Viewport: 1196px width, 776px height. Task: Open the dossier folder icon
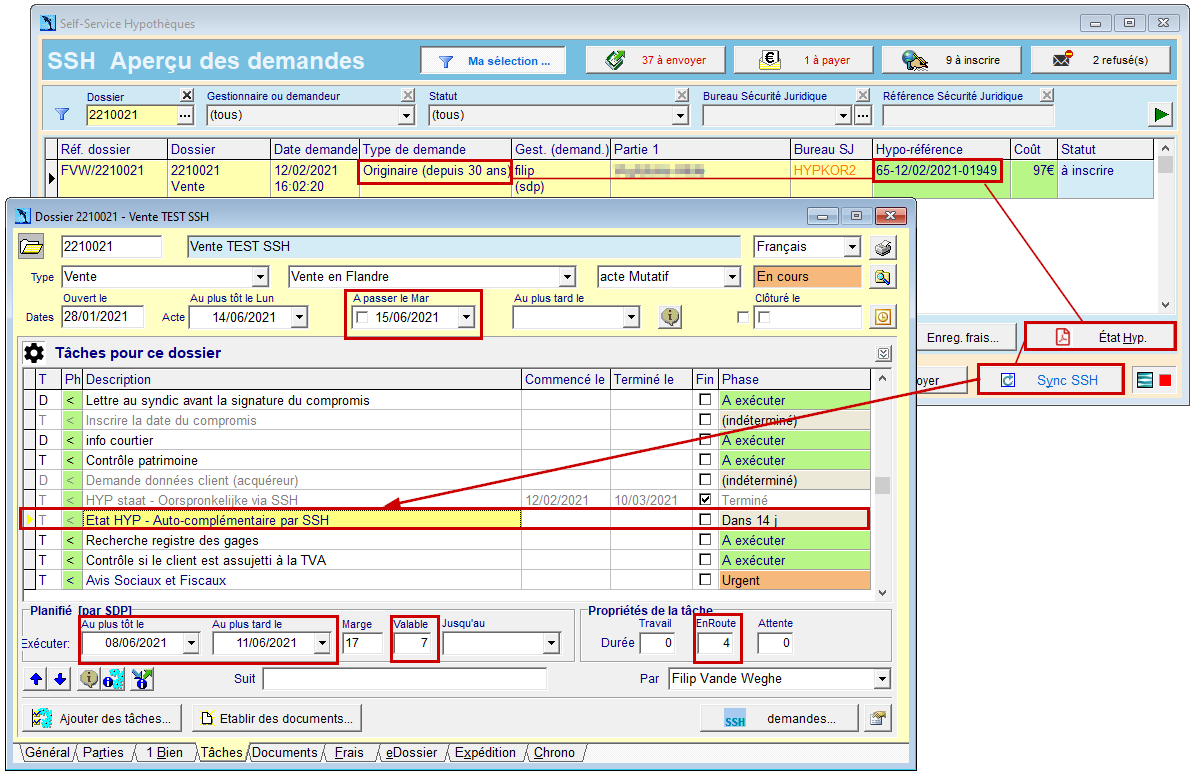[31, 246]
